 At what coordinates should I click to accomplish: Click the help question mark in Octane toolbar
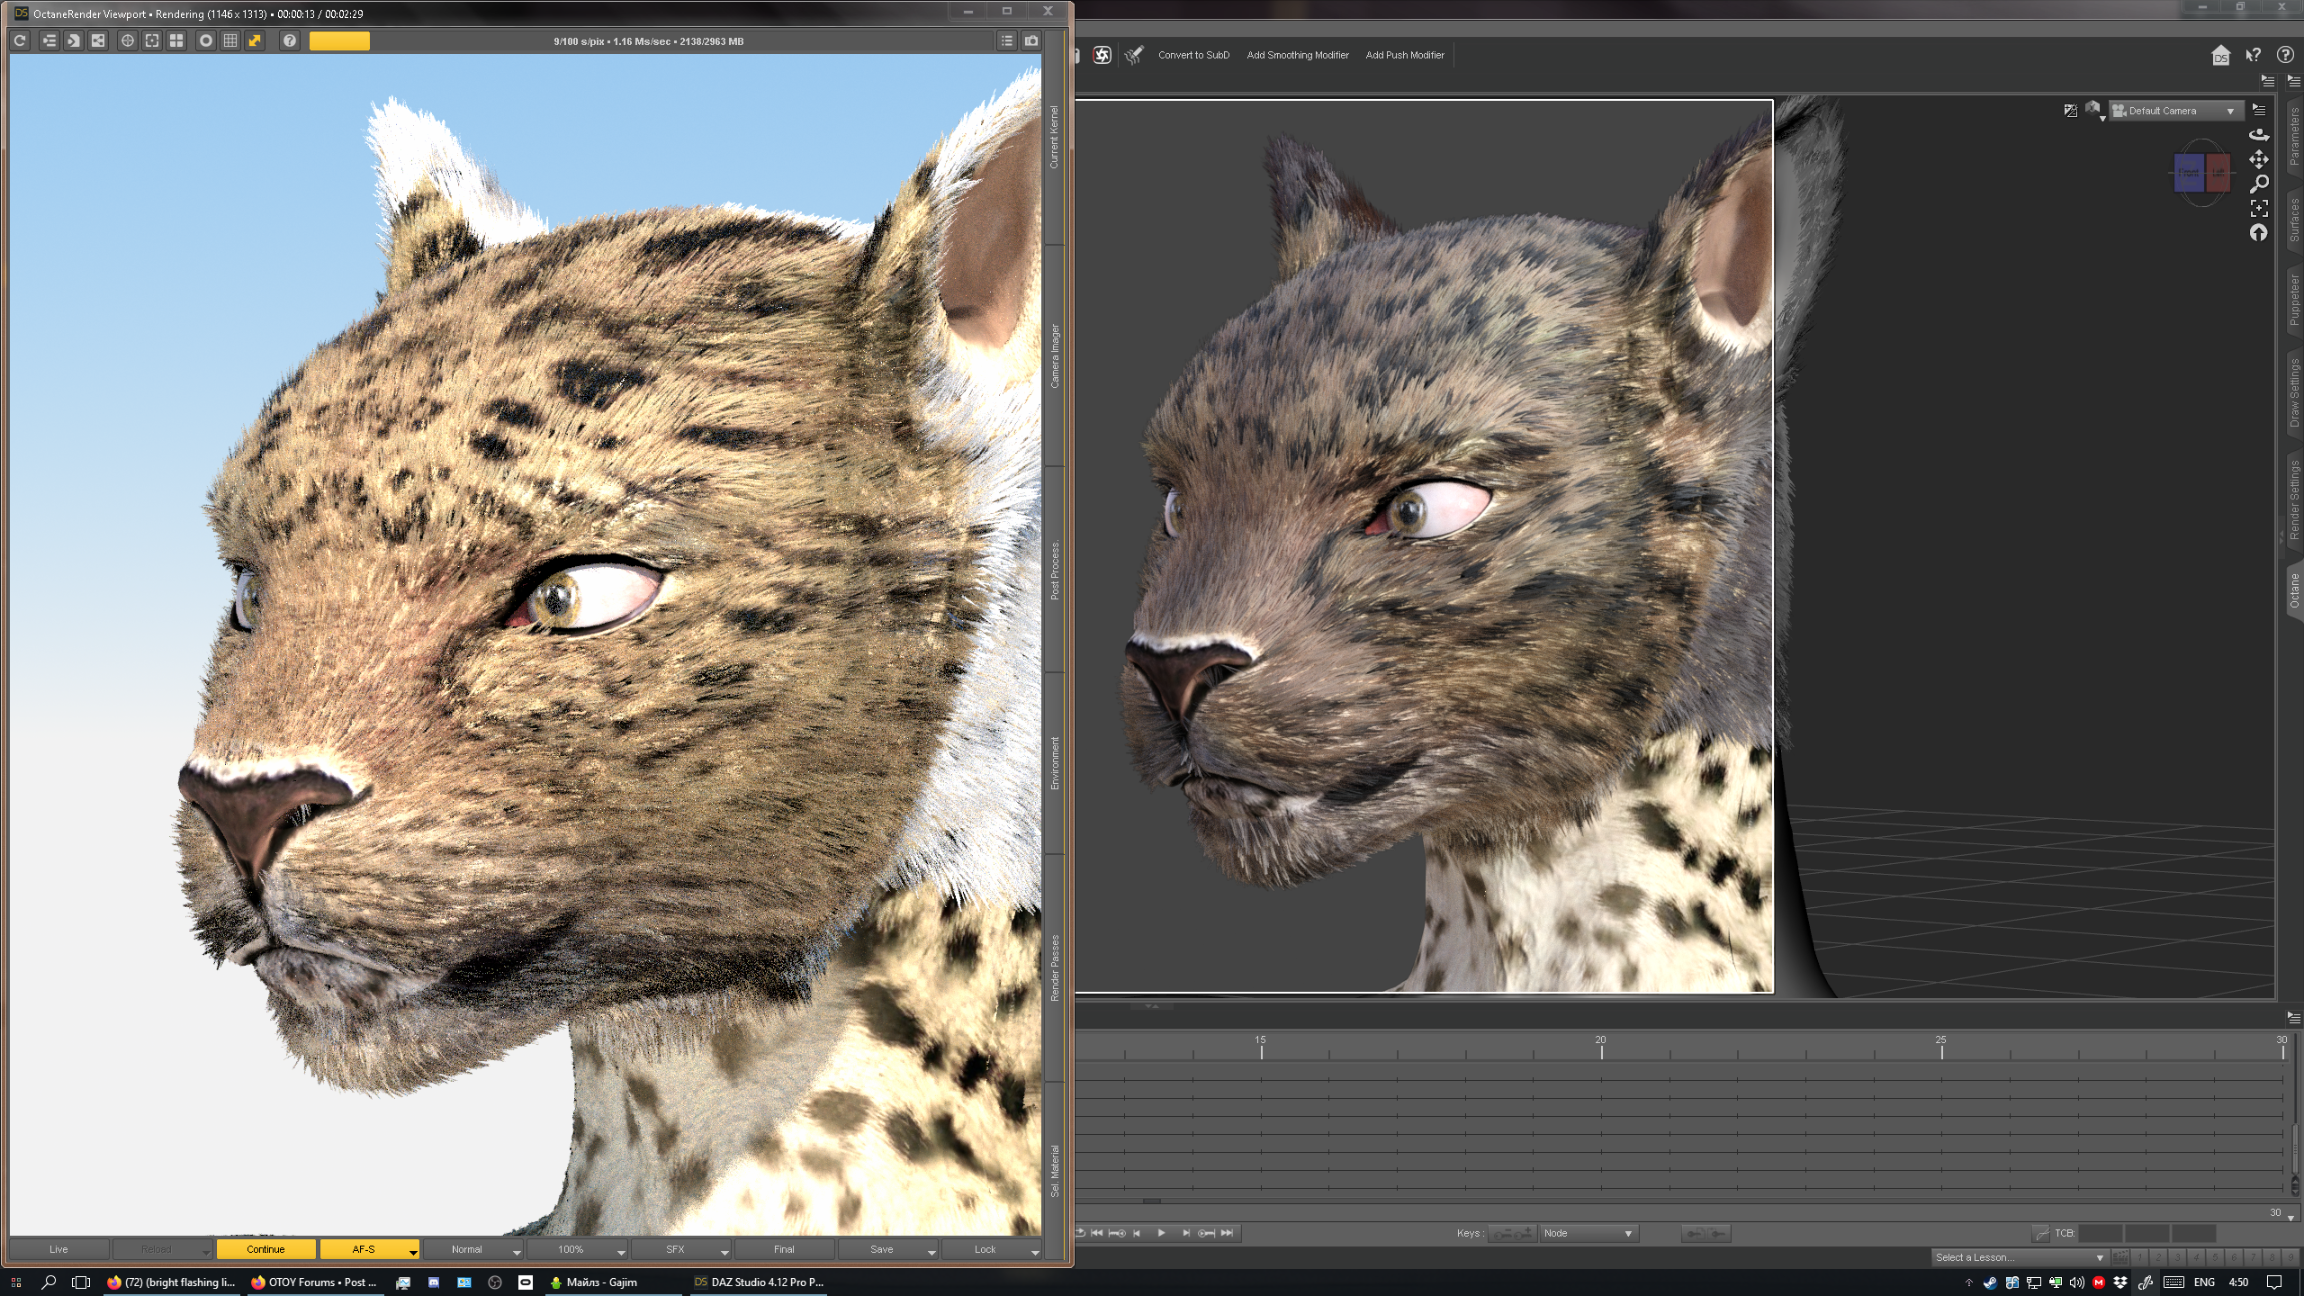(289, 41)
